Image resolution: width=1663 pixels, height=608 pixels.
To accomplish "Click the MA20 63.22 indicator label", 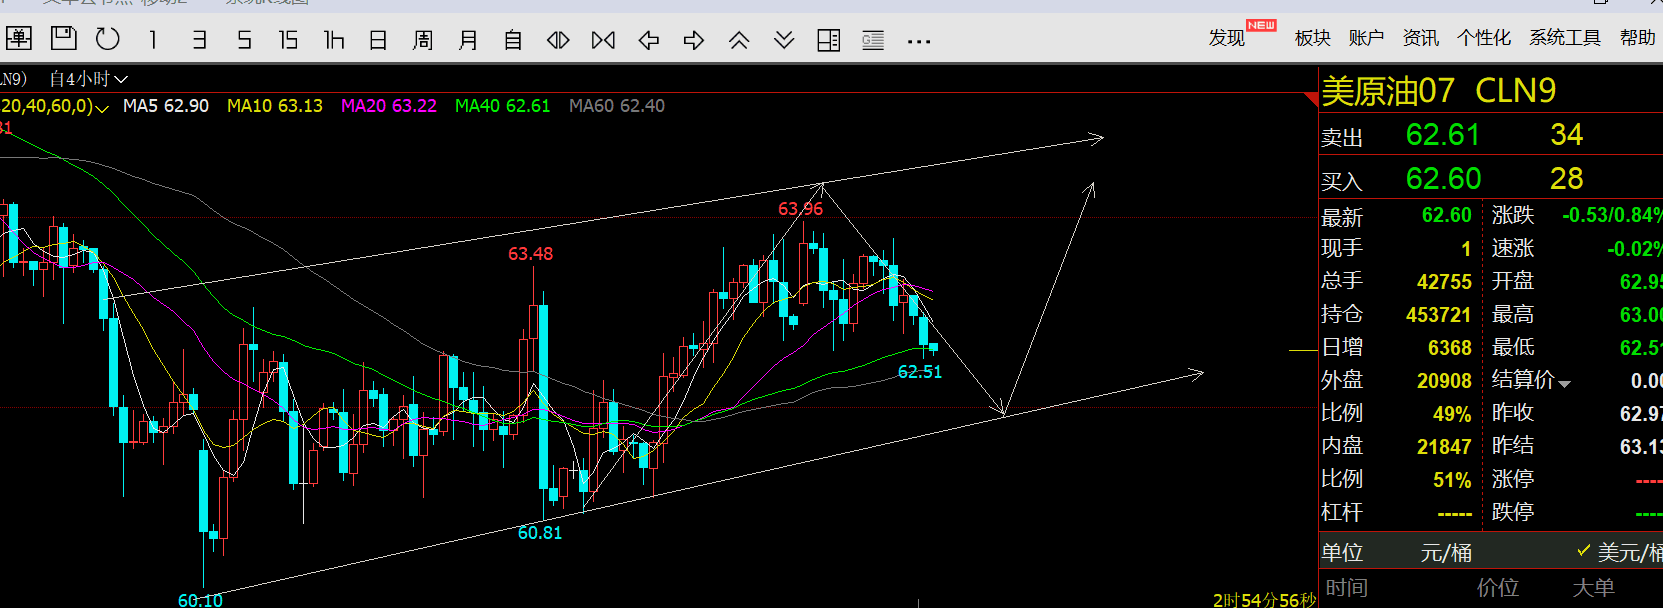I will (x=389, y=106).
